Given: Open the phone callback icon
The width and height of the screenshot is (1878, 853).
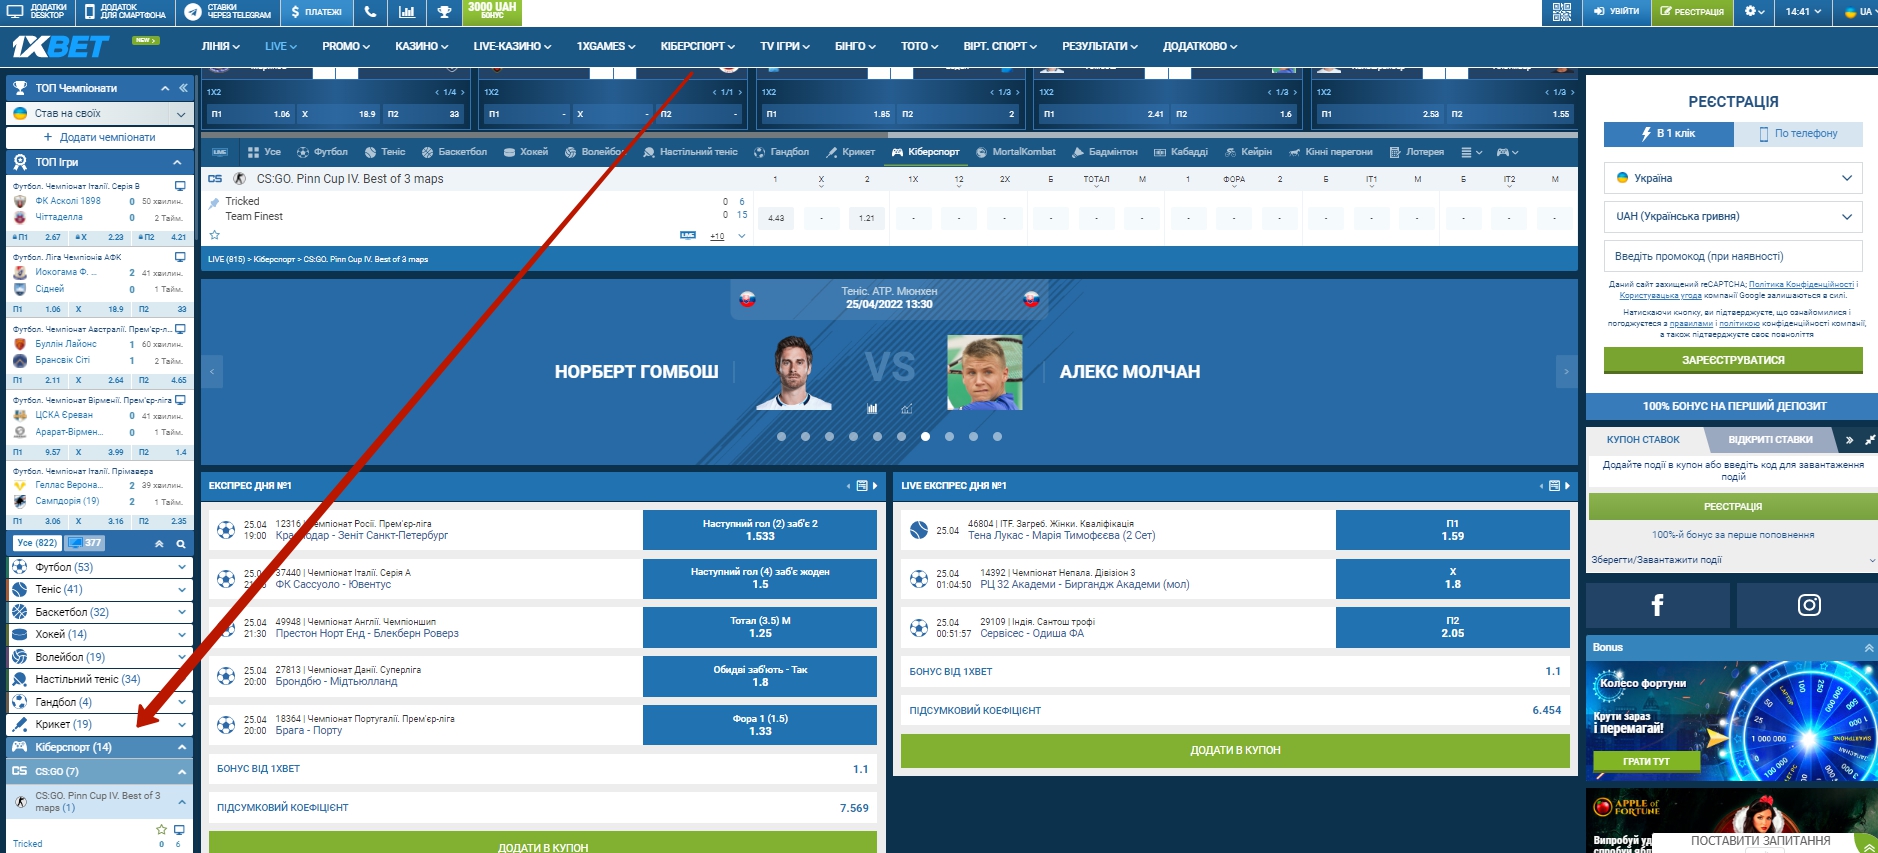Looking at the screenshot, I should (370, 12).
